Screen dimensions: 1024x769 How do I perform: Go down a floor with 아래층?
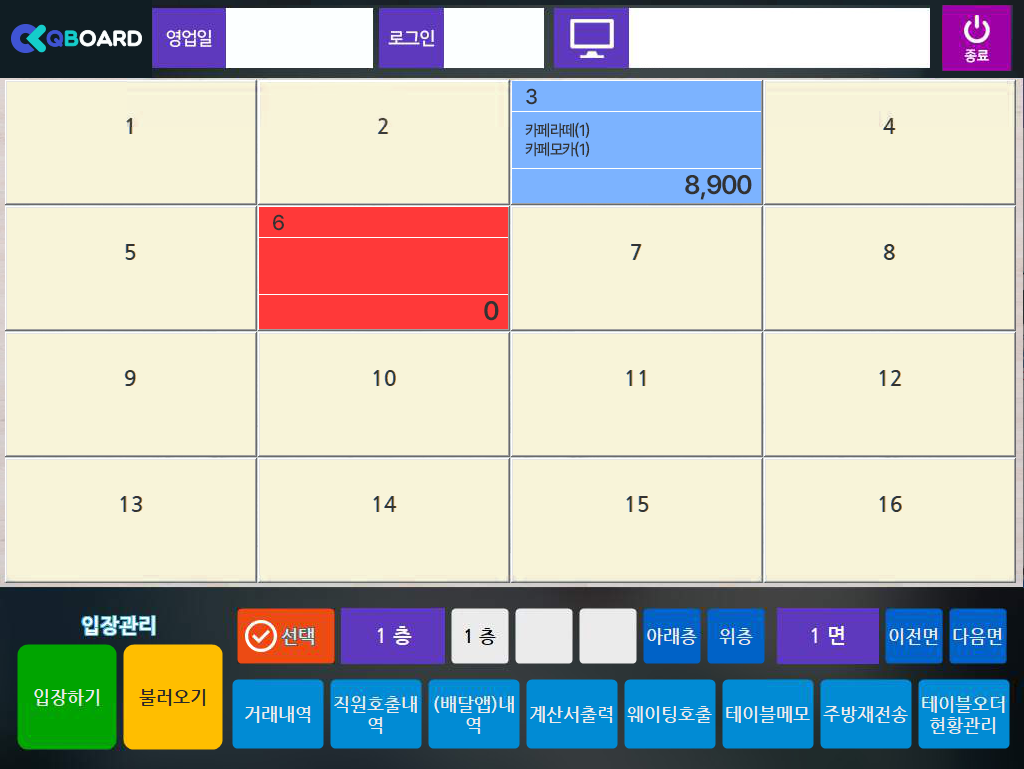click(671, 636)
